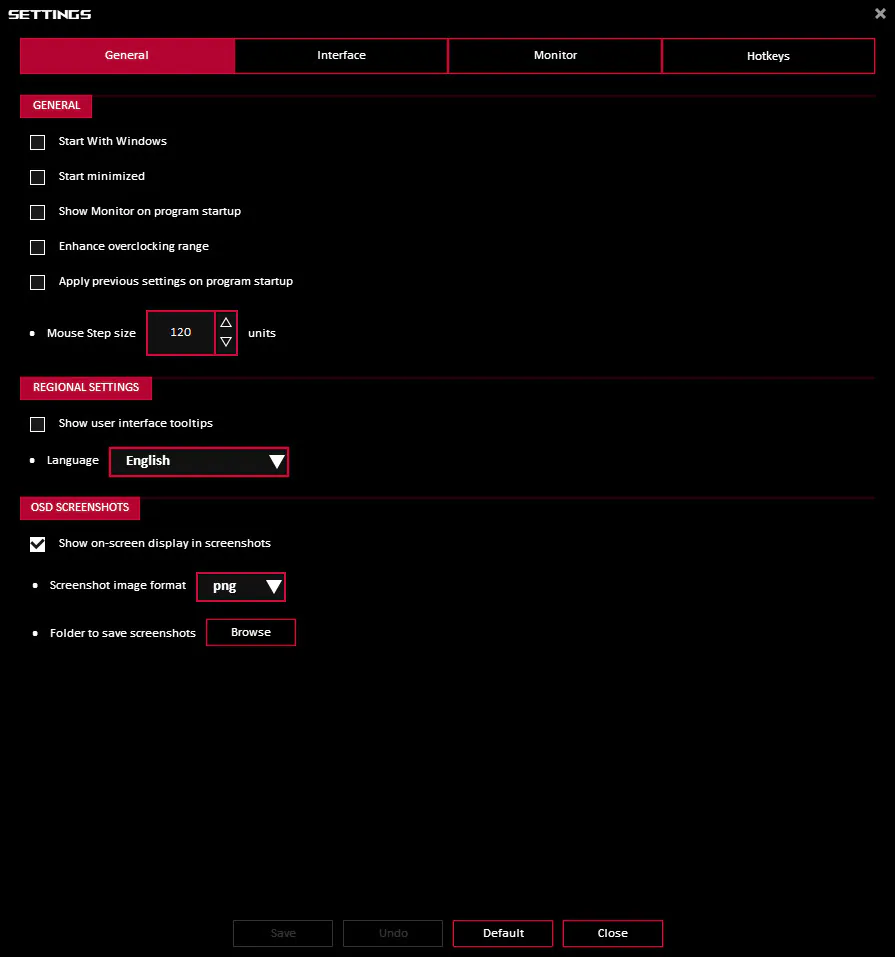The height and width of the screenshot is (957, 895).
Task: Expand the Screenshot image format png dropdown
Action: click(241, 587)
